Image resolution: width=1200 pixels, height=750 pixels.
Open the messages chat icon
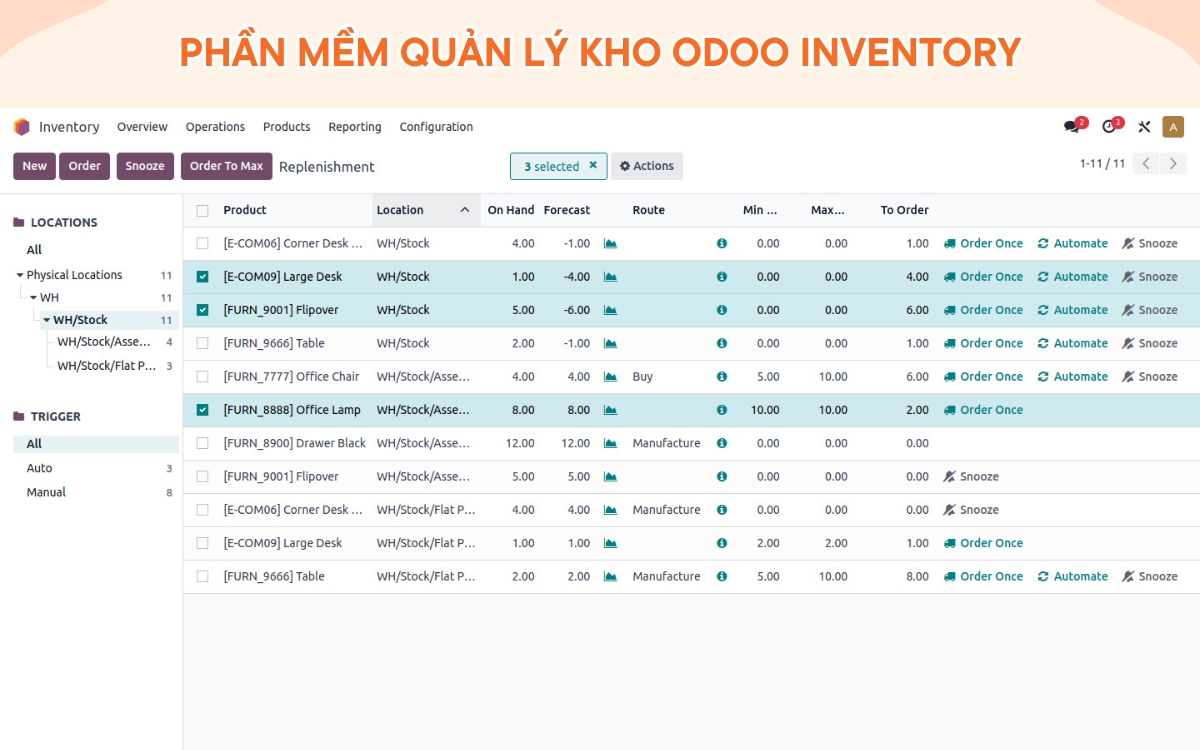1074,126
